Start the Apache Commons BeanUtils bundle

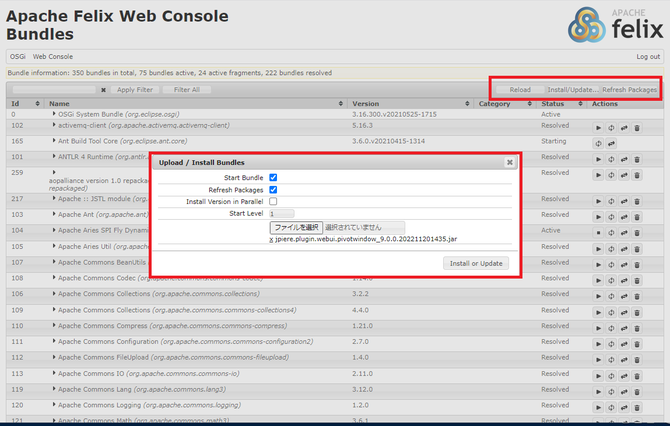coord(598,265)
